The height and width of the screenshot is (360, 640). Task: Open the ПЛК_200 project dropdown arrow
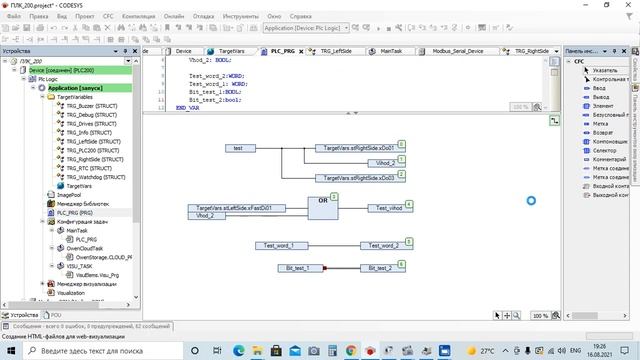(128, 61)
